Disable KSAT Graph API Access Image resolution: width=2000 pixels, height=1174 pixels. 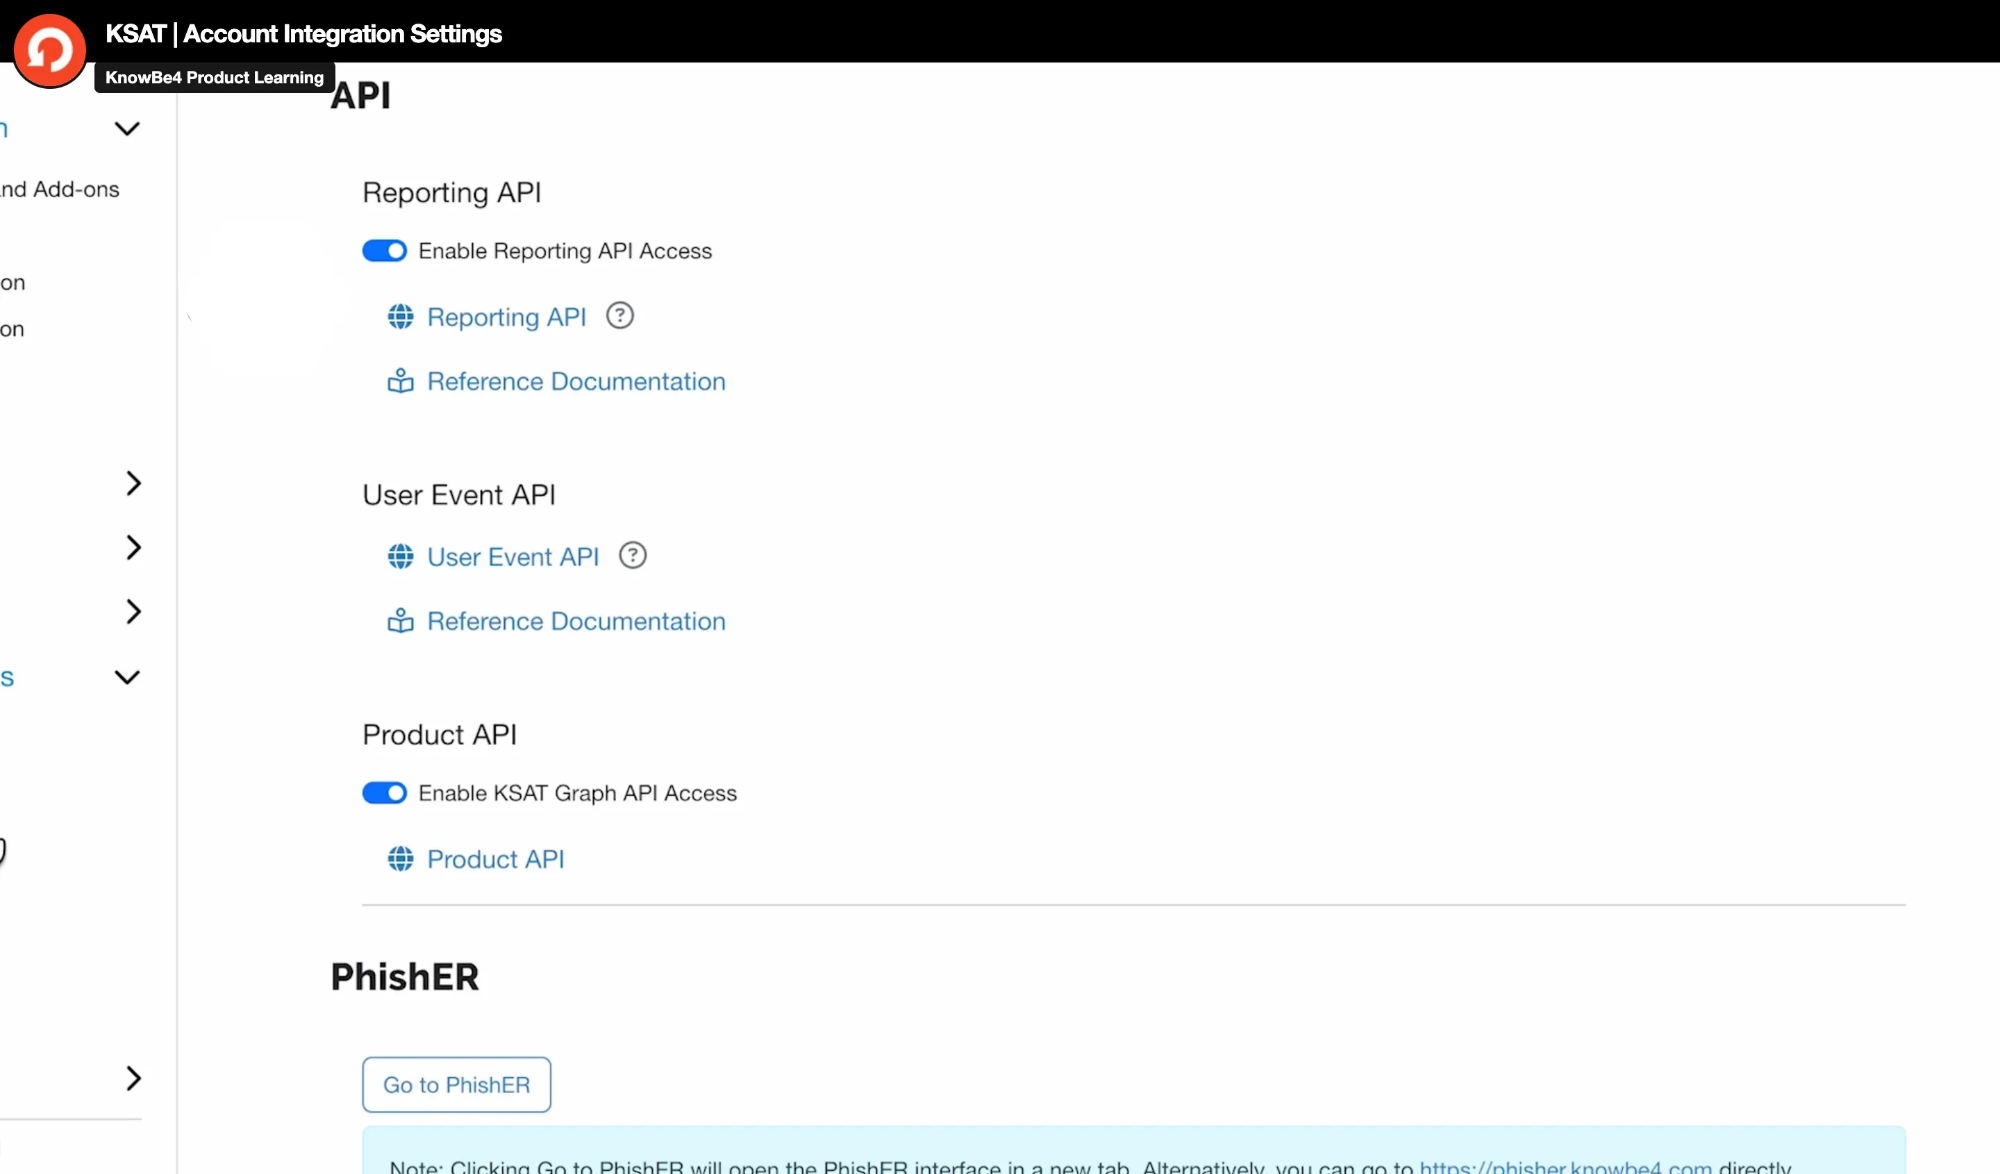pos(384,792)
